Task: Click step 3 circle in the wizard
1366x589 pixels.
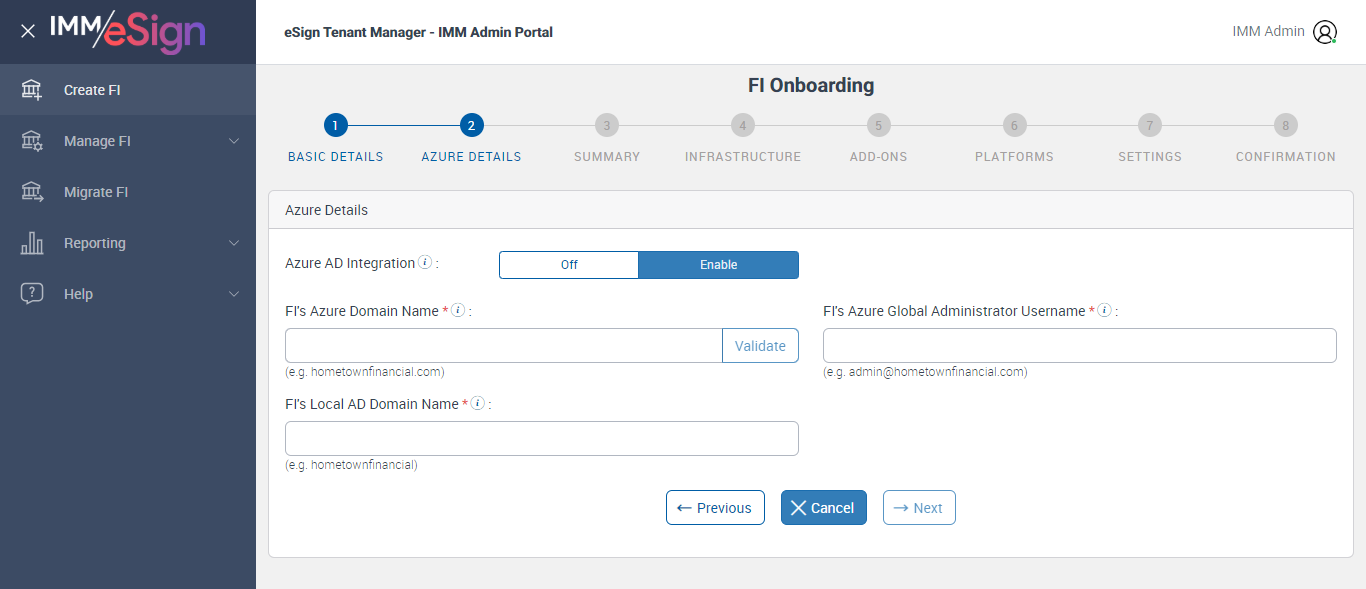Action: pos(607,125)
